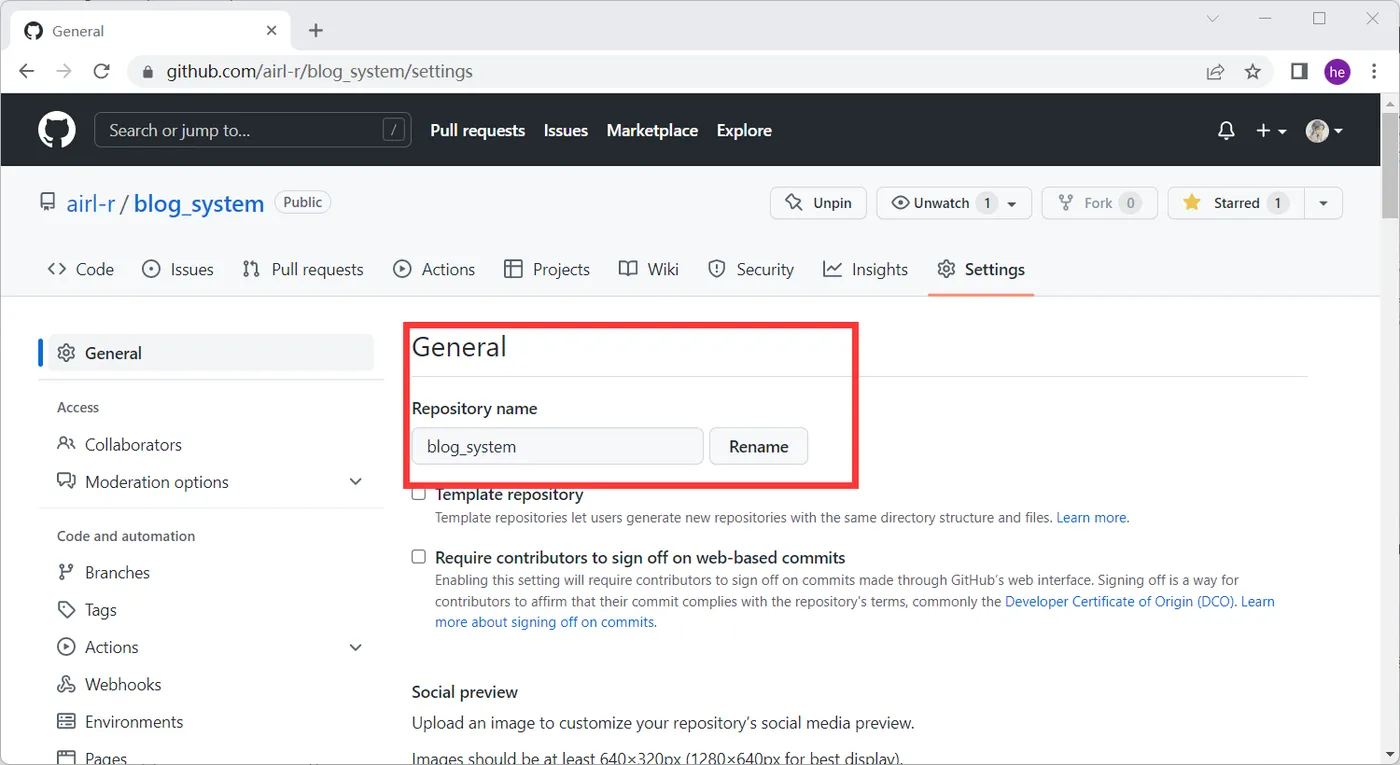Close the General browser tab
Screen dimensions: 1400x765
point(271,31)
